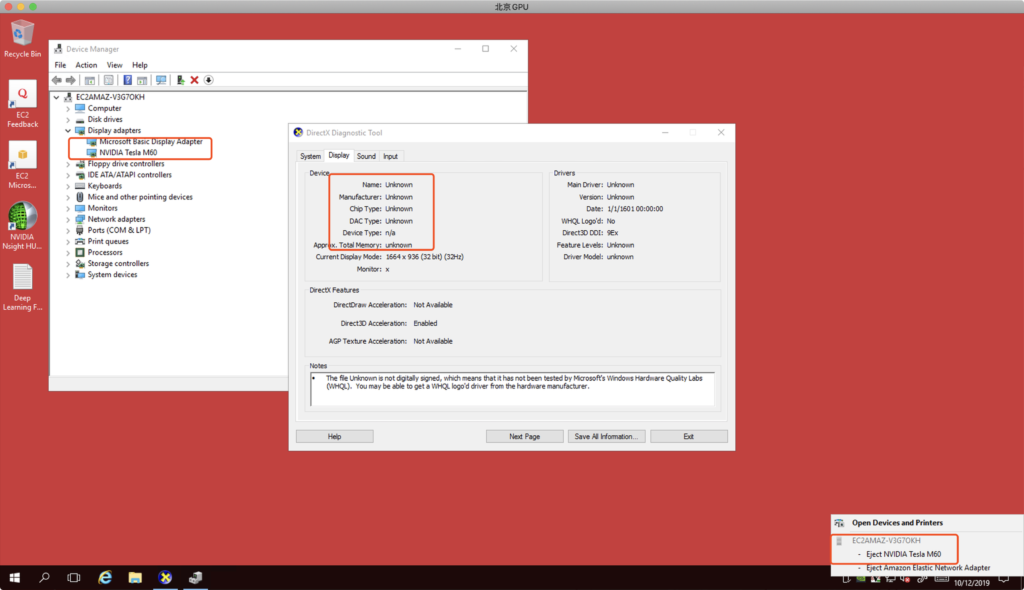Open Internet Explorer from the taskbar
The image size is (1024, 590).
coord(105,577)
